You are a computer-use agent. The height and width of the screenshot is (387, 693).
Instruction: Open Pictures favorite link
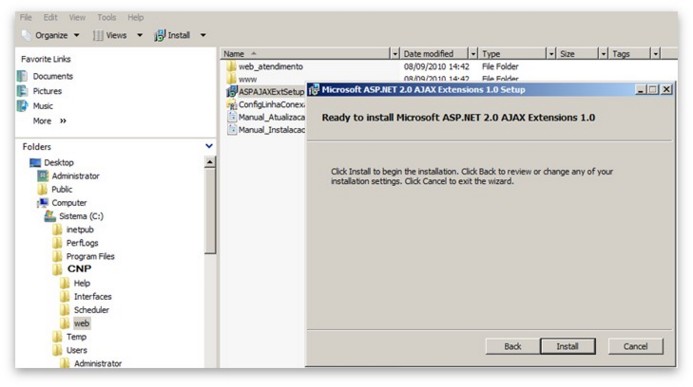pyautogui.click(x=47, y=91)
